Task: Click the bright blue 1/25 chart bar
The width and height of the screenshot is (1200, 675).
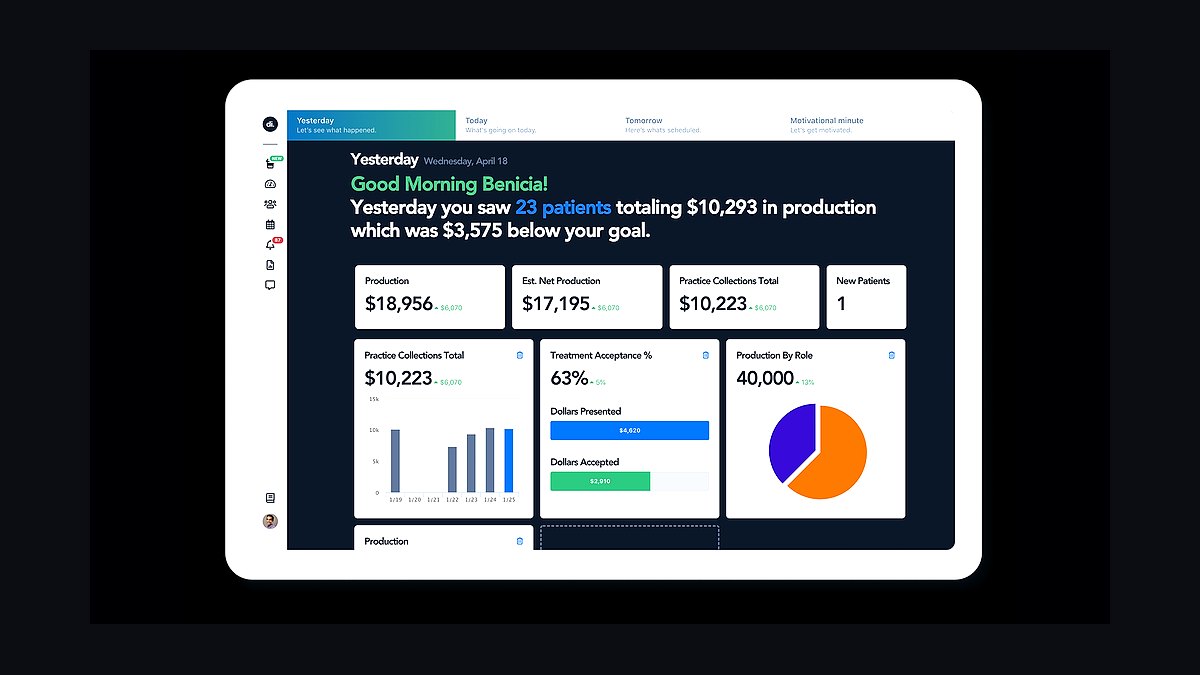Action: tap(509, 461)
